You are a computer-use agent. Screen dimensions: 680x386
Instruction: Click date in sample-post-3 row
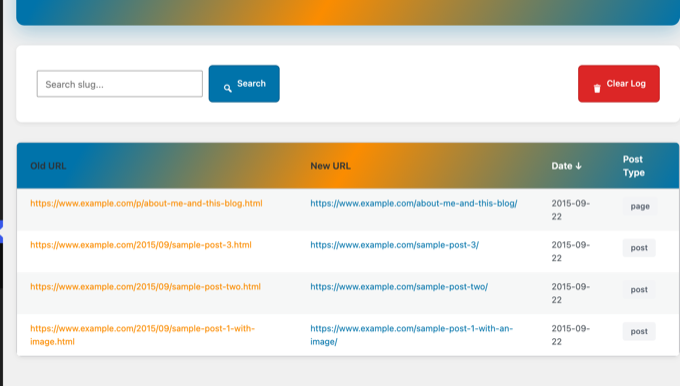pyautogui.click(x=571, y=252)
